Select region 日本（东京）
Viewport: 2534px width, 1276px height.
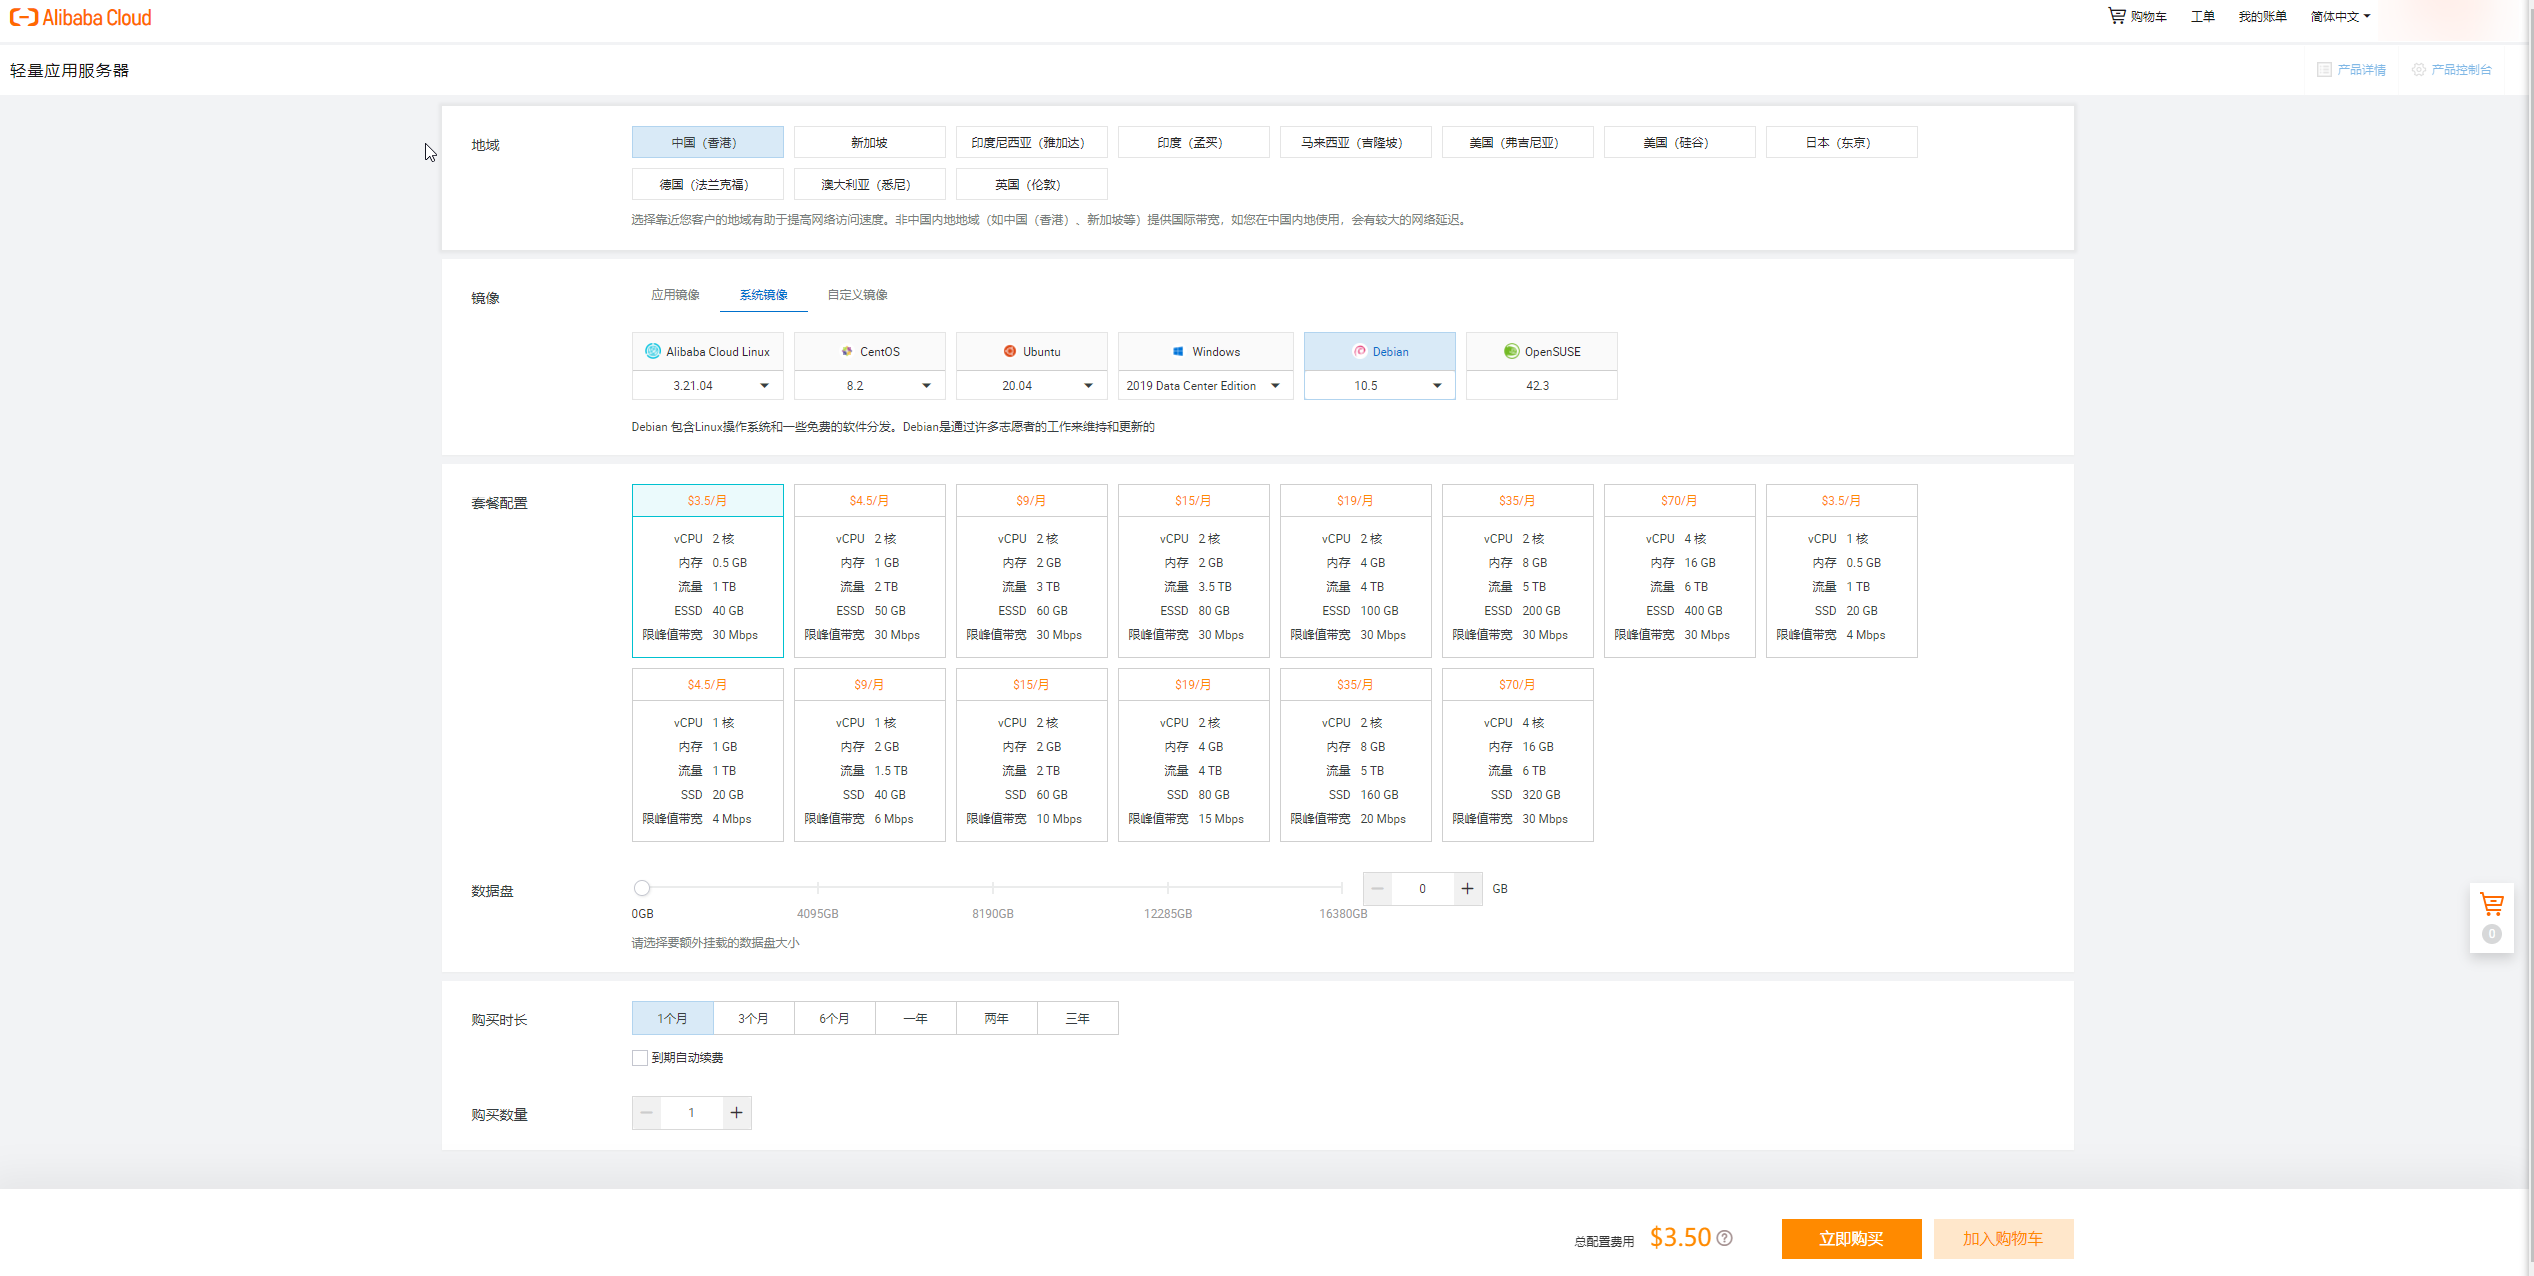click(x=1841, y=142)
